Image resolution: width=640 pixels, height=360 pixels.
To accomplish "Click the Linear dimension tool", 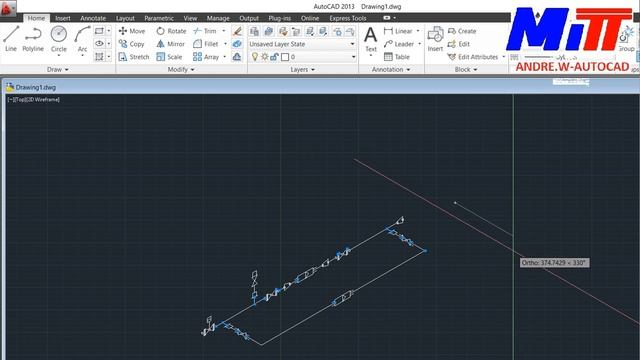I will click(x=398, y=31).
